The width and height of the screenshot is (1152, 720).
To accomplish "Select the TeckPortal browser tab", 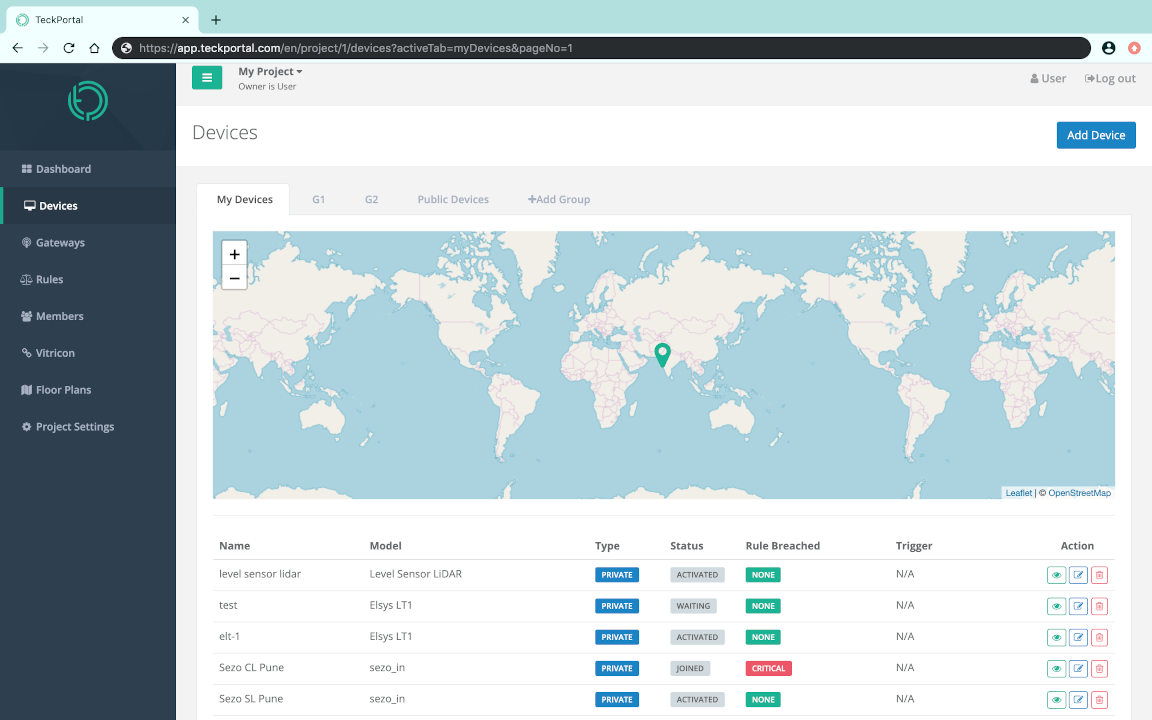I will coord(103,20).
